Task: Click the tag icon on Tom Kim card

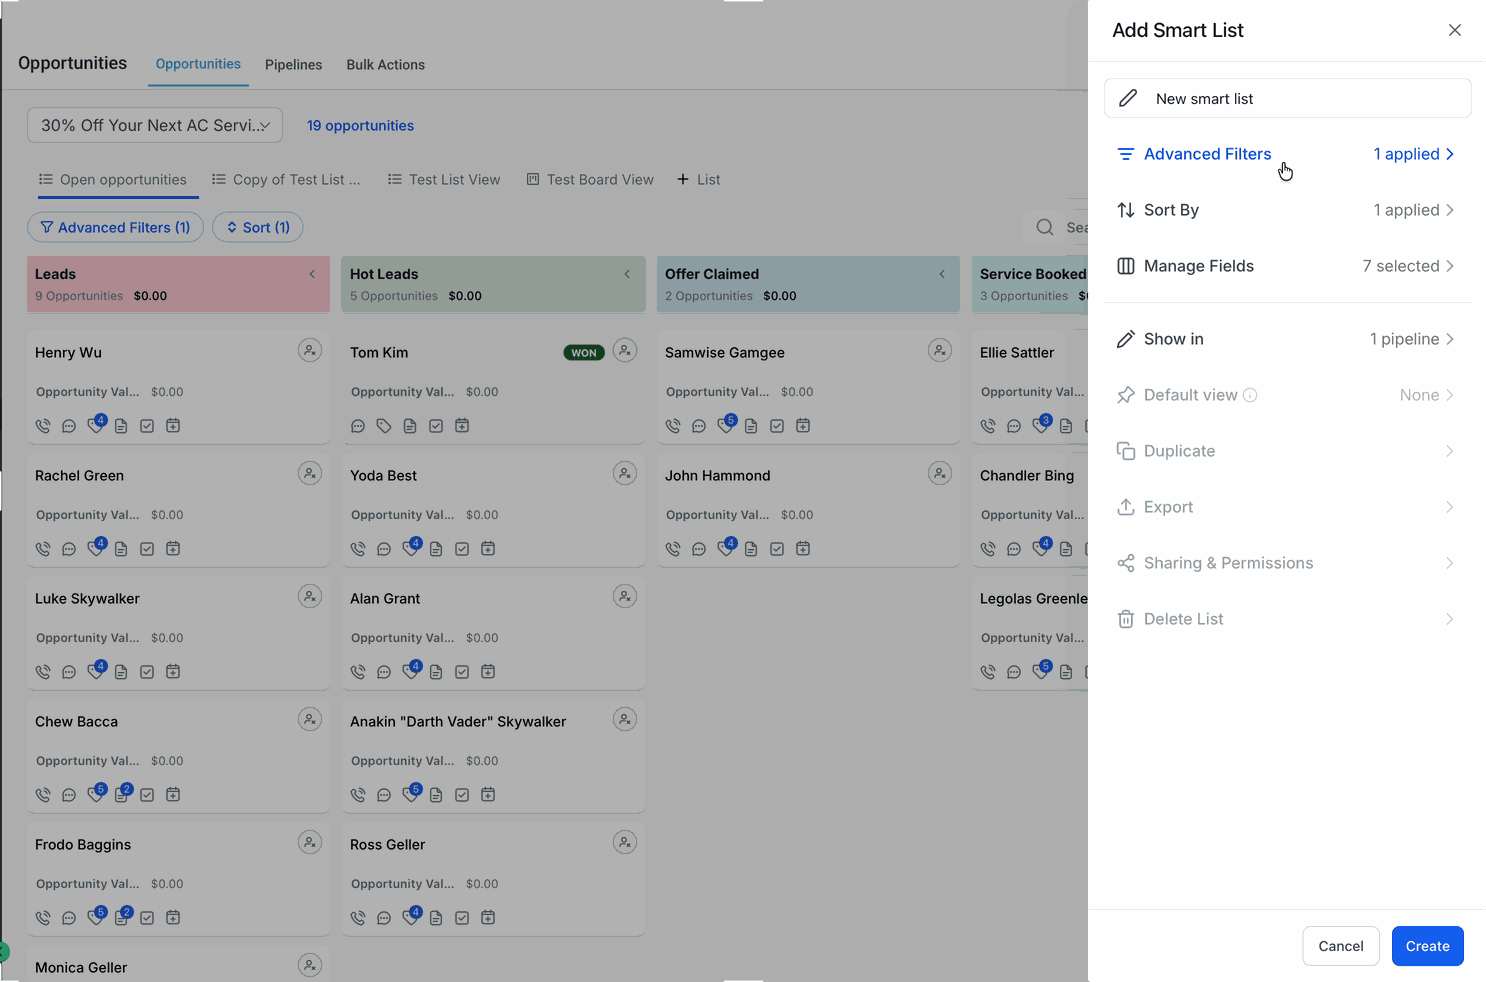Action: tap(384, 426)
